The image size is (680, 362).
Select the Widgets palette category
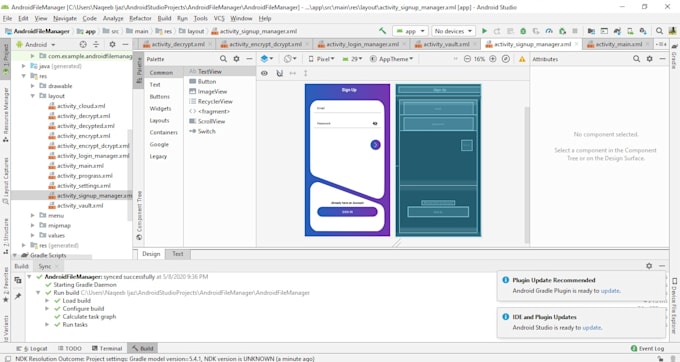(160, 108)
